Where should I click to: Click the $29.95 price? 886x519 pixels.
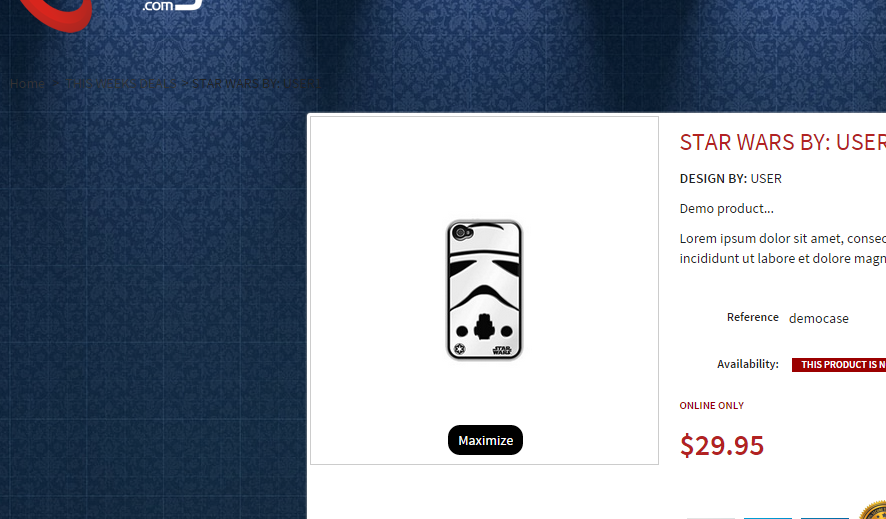coord(722,445)
